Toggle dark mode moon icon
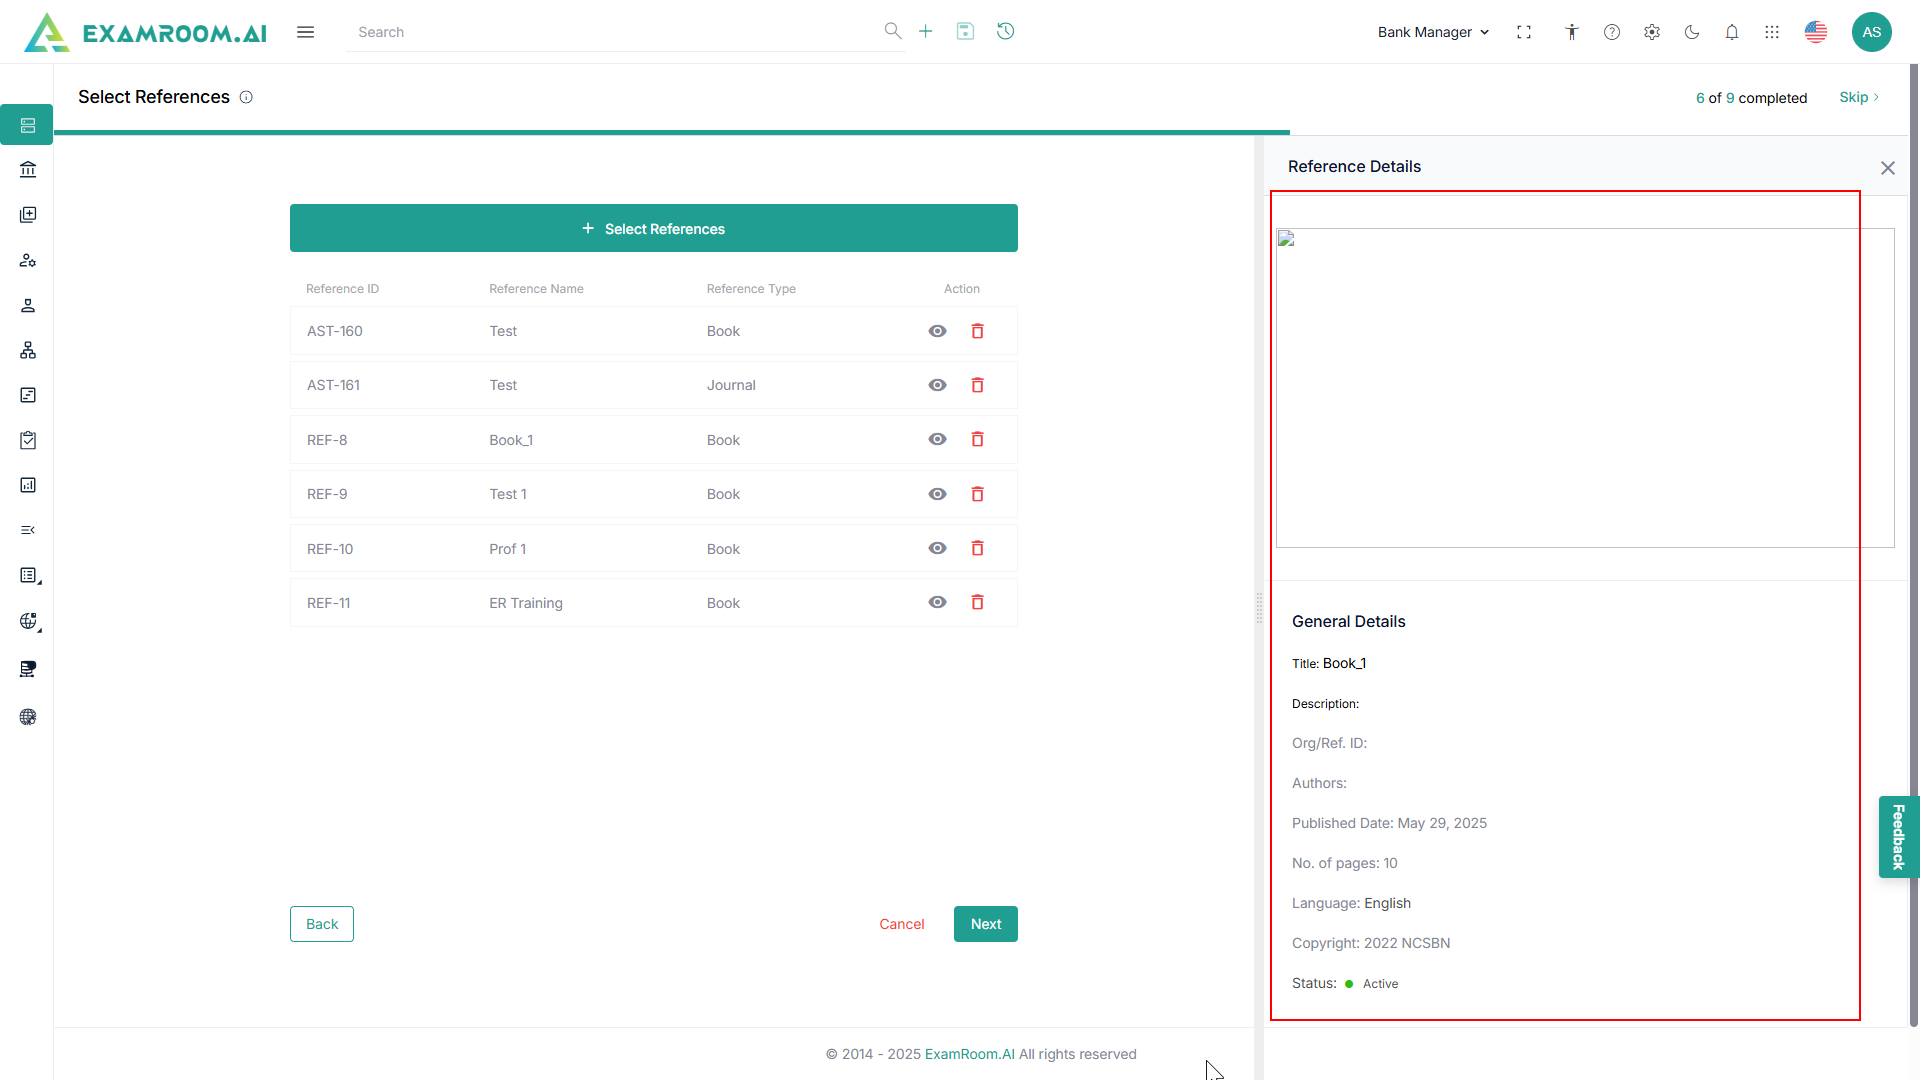The width and height of the screenshot is (1920, 1080). pos(1692,32)
